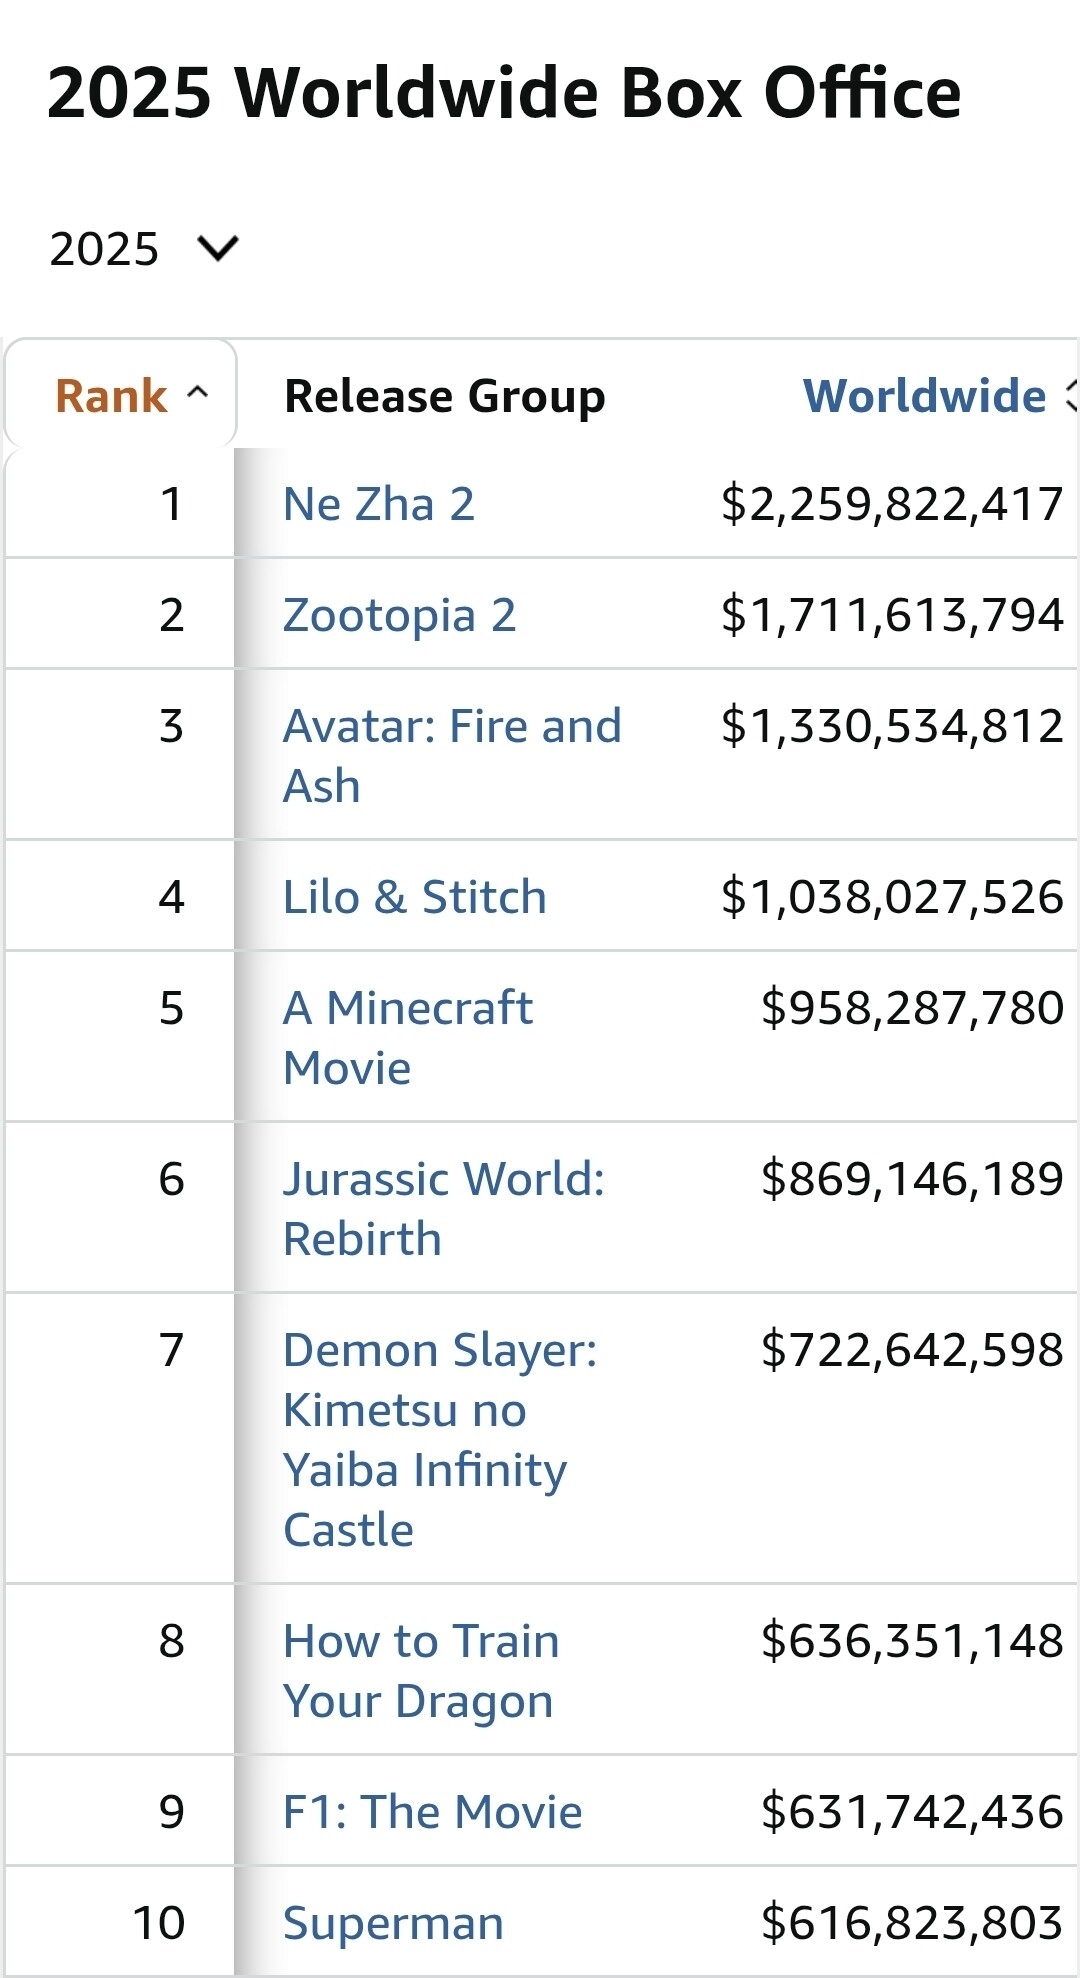Open the Superman link

[x=393, y=1923]
